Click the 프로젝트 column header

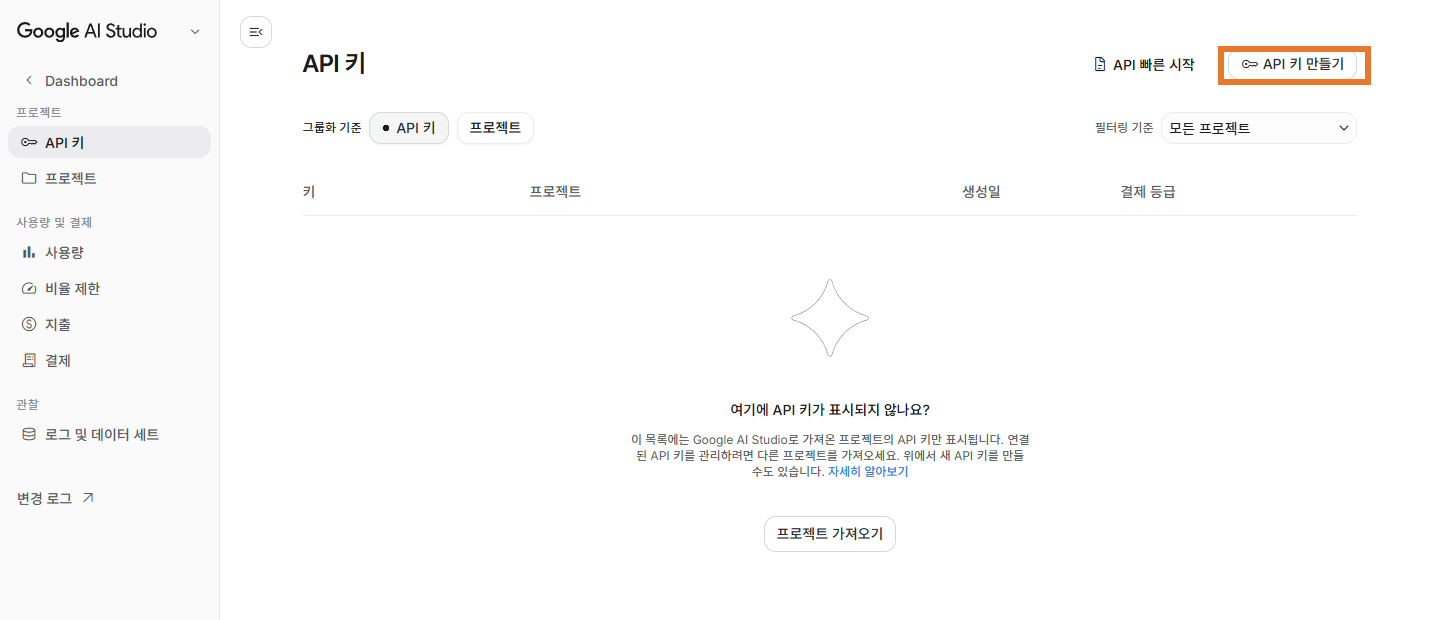(555, 192)
